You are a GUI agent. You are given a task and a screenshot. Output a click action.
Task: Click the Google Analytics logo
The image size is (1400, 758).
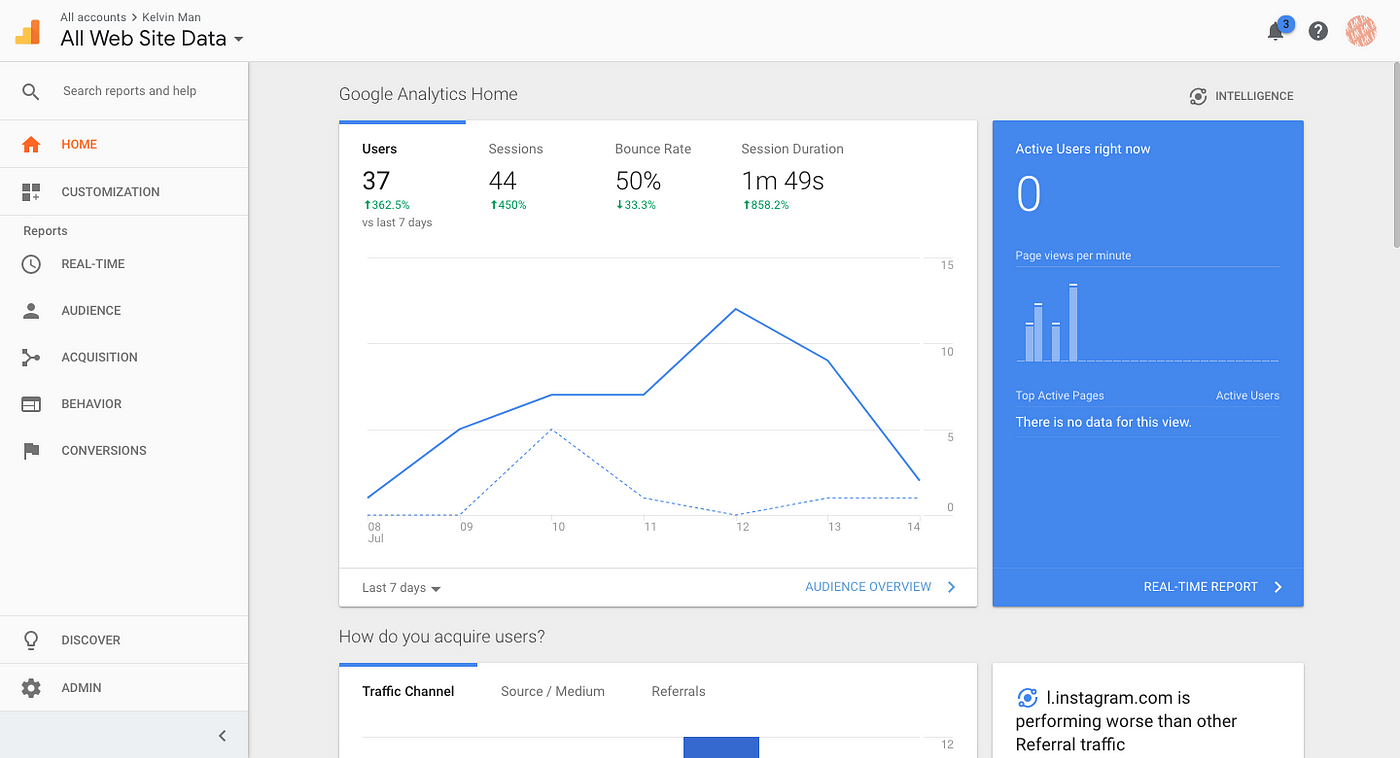[27, 30]
